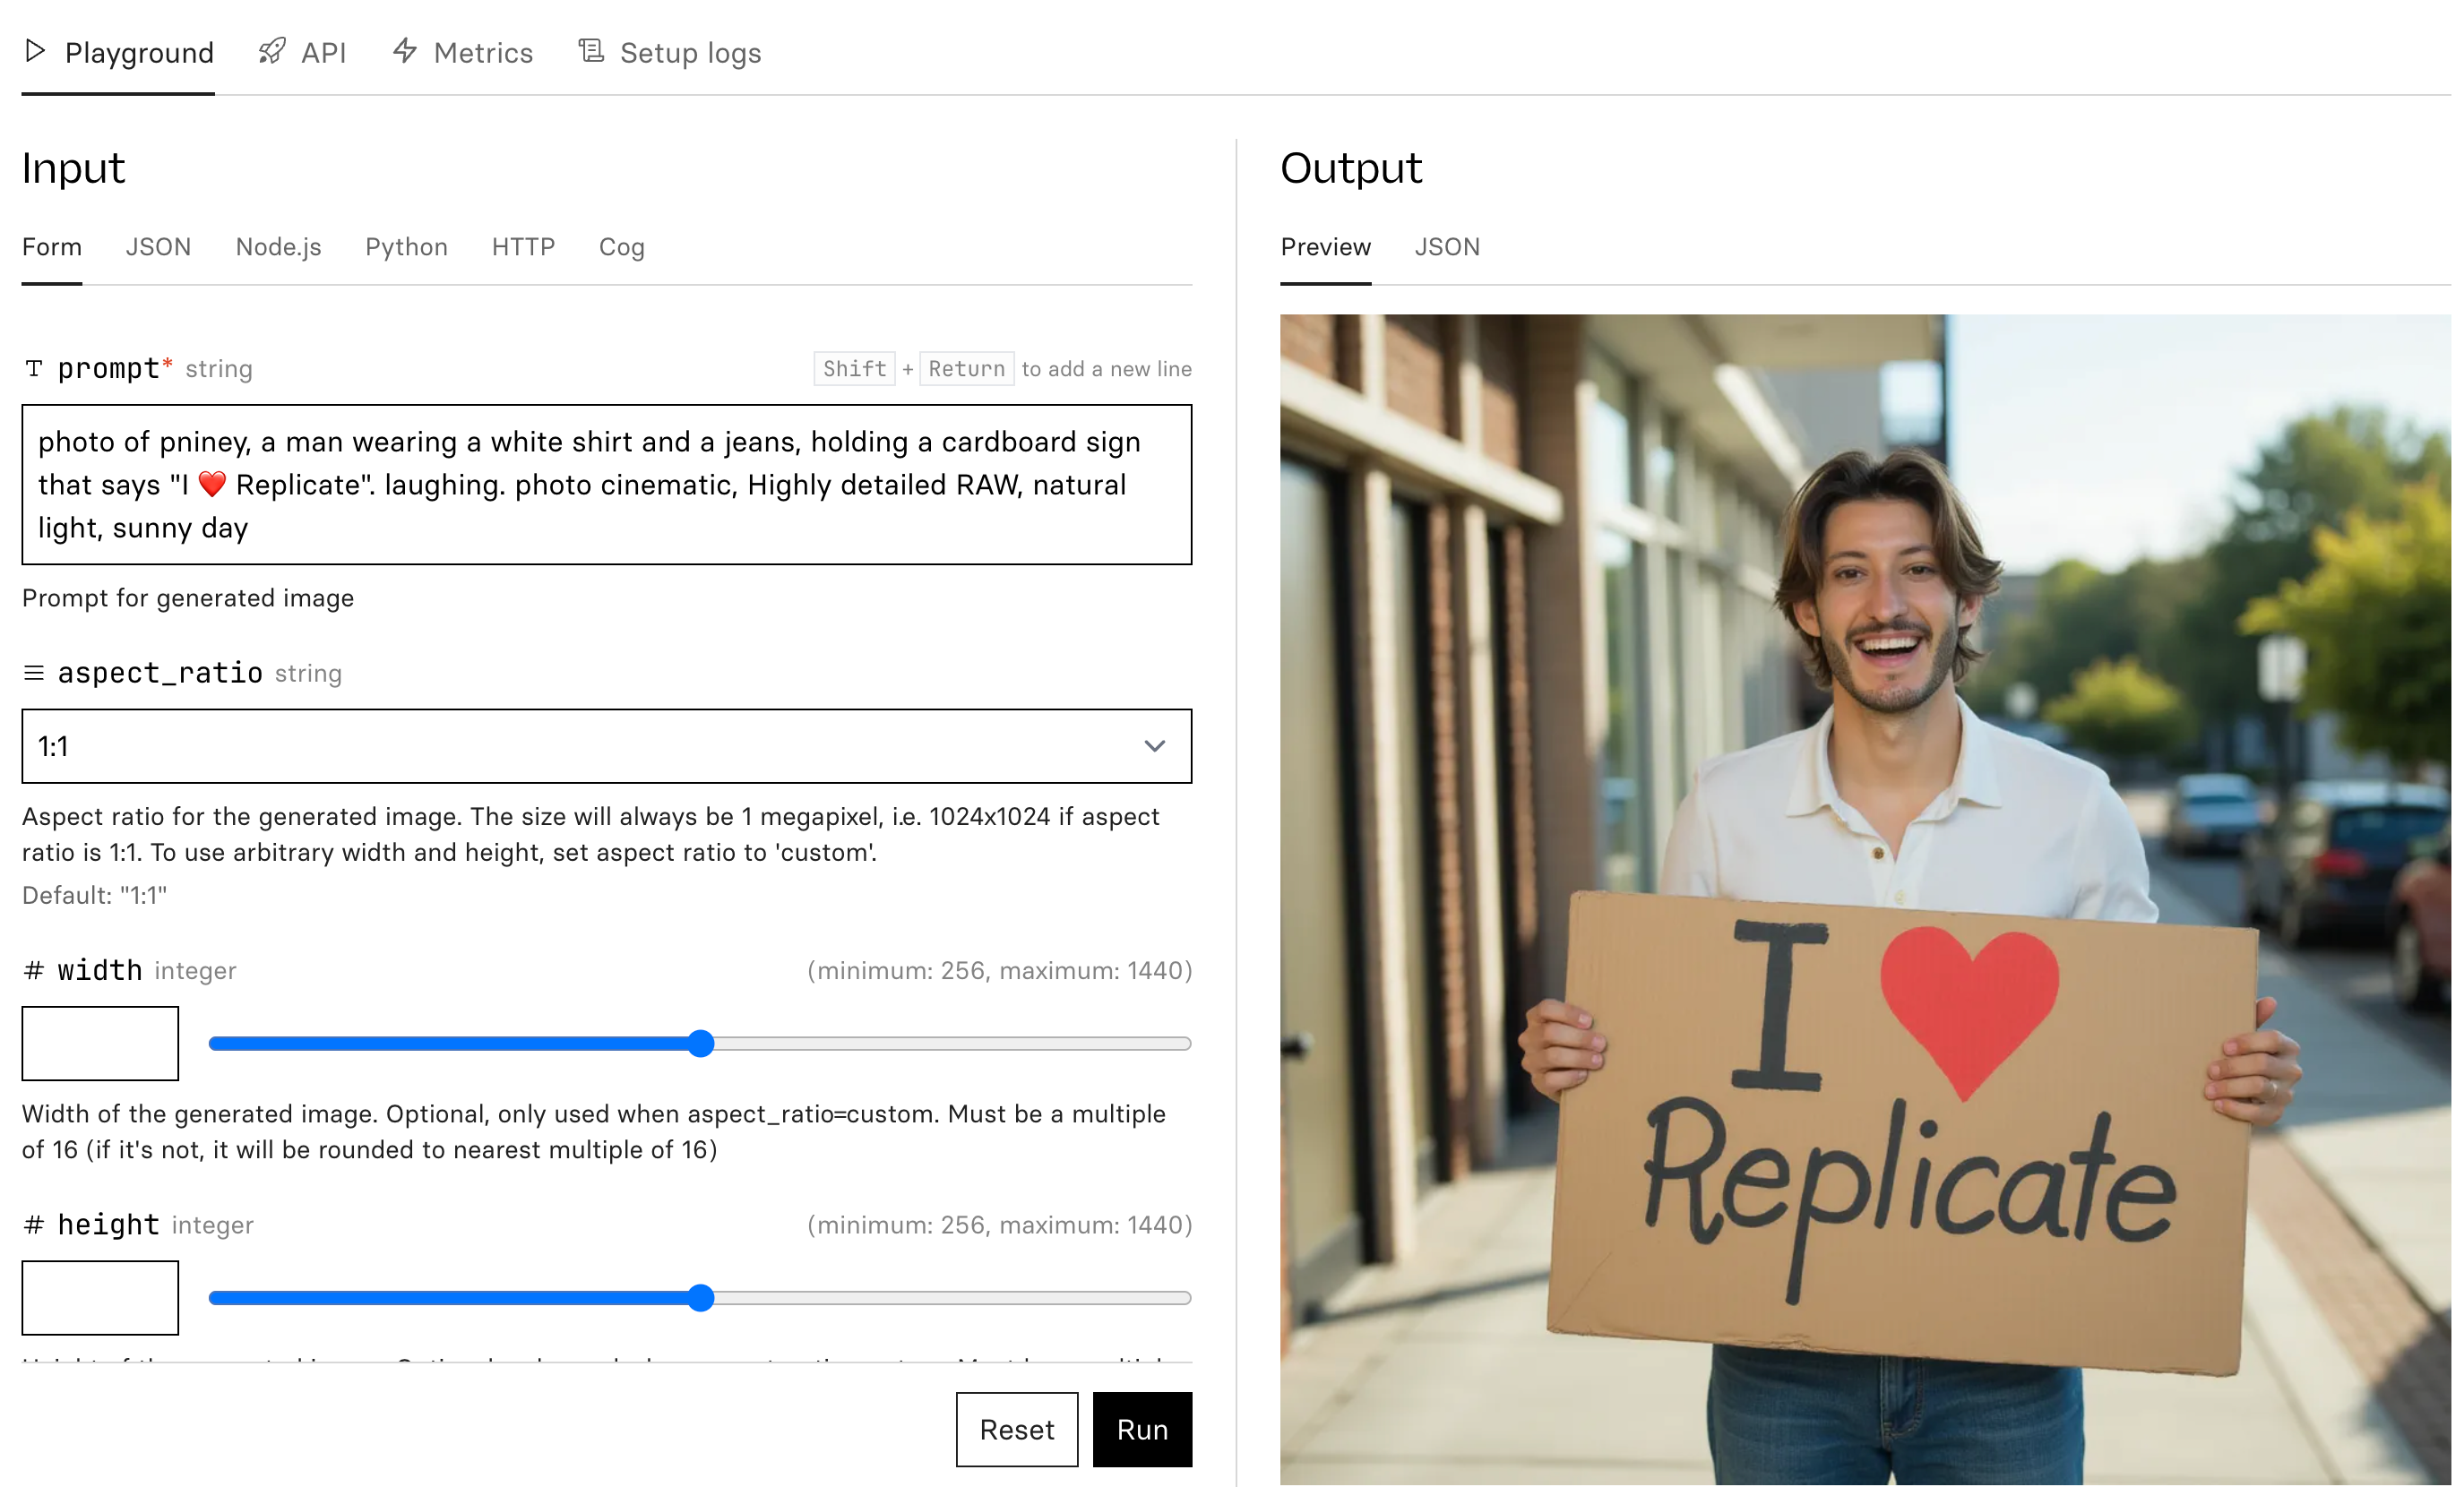Click the rocket icon beside API
2464x1487 pixels.
coord(272,51)
